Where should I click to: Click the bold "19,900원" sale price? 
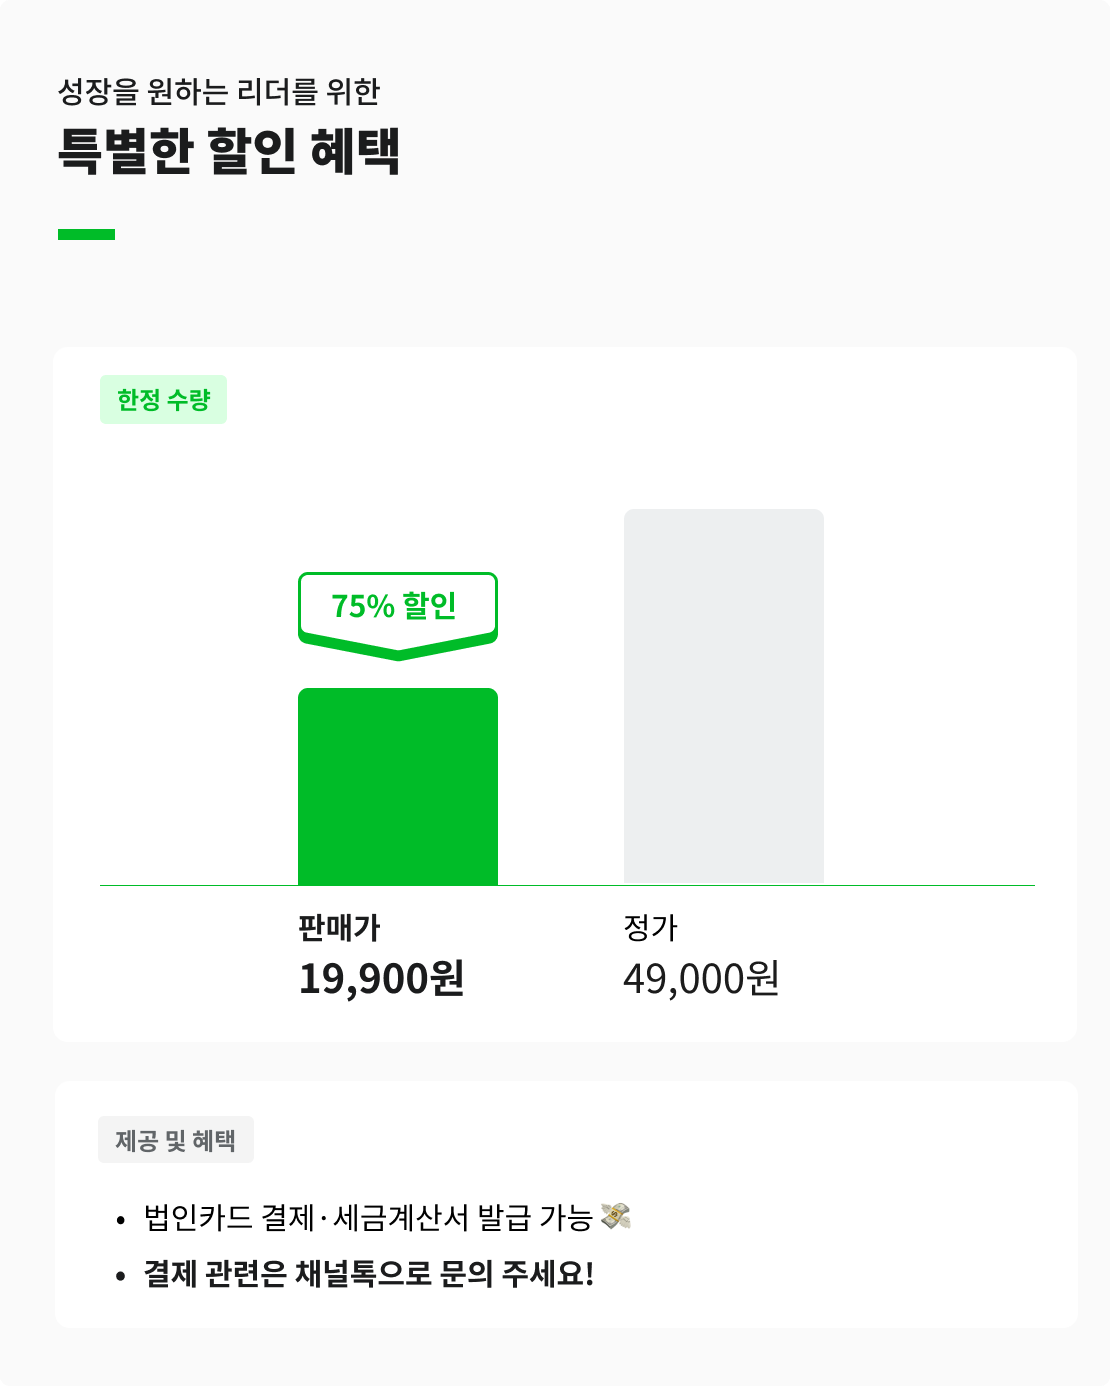pyautogui.click(x=381, y=978)
